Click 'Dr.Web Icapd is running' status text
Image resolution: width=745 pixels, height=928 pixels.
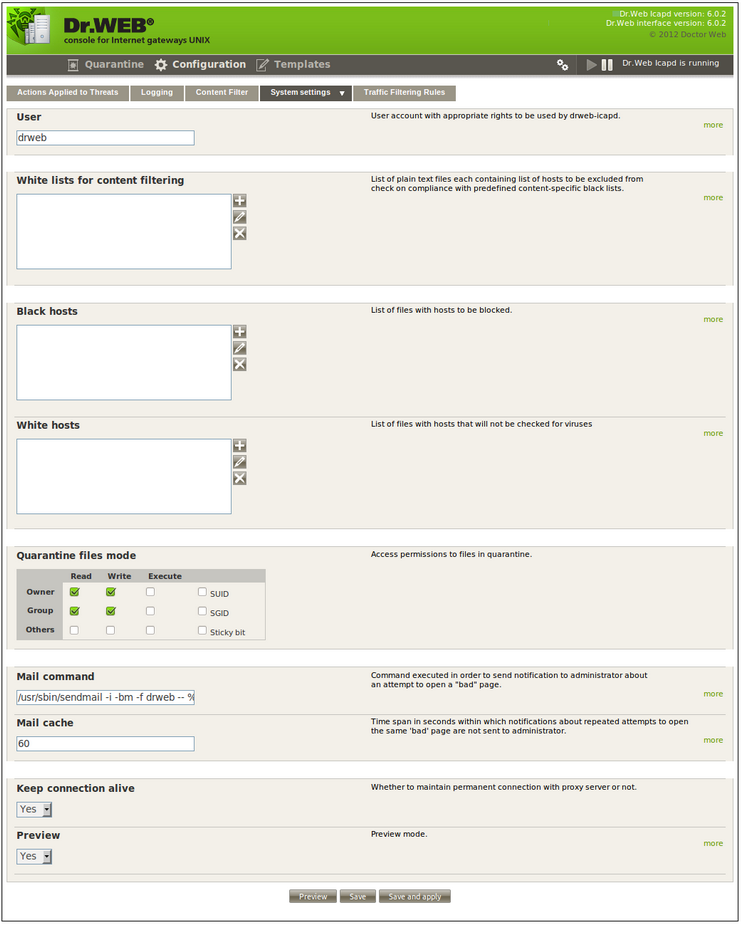pyautogui.click(x=671, y=63)
